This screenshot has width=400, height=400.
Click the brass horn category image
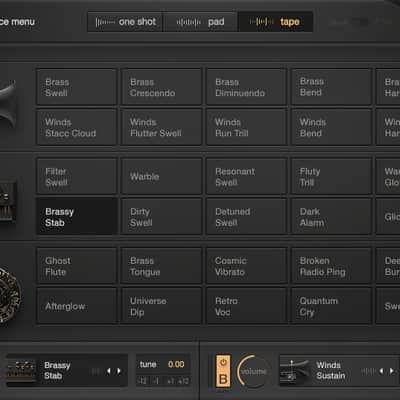7,104
